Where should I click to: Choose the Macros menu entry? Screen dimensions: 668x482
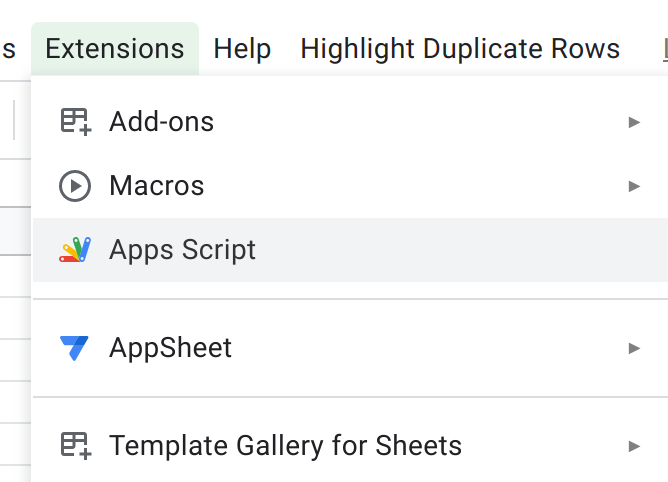point(157,186)
